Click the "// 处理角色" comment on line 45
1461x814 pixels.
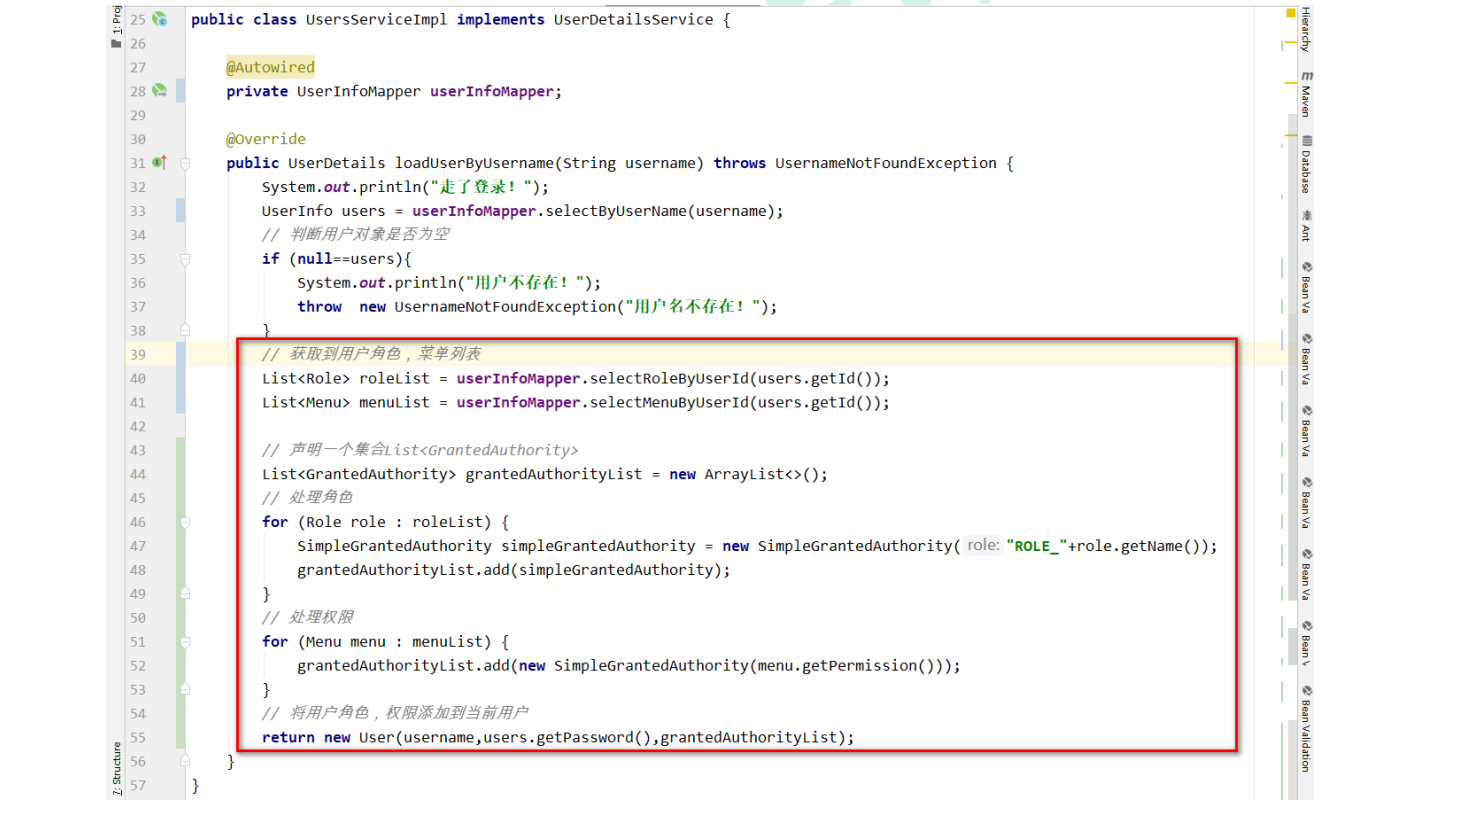(307, 497)
